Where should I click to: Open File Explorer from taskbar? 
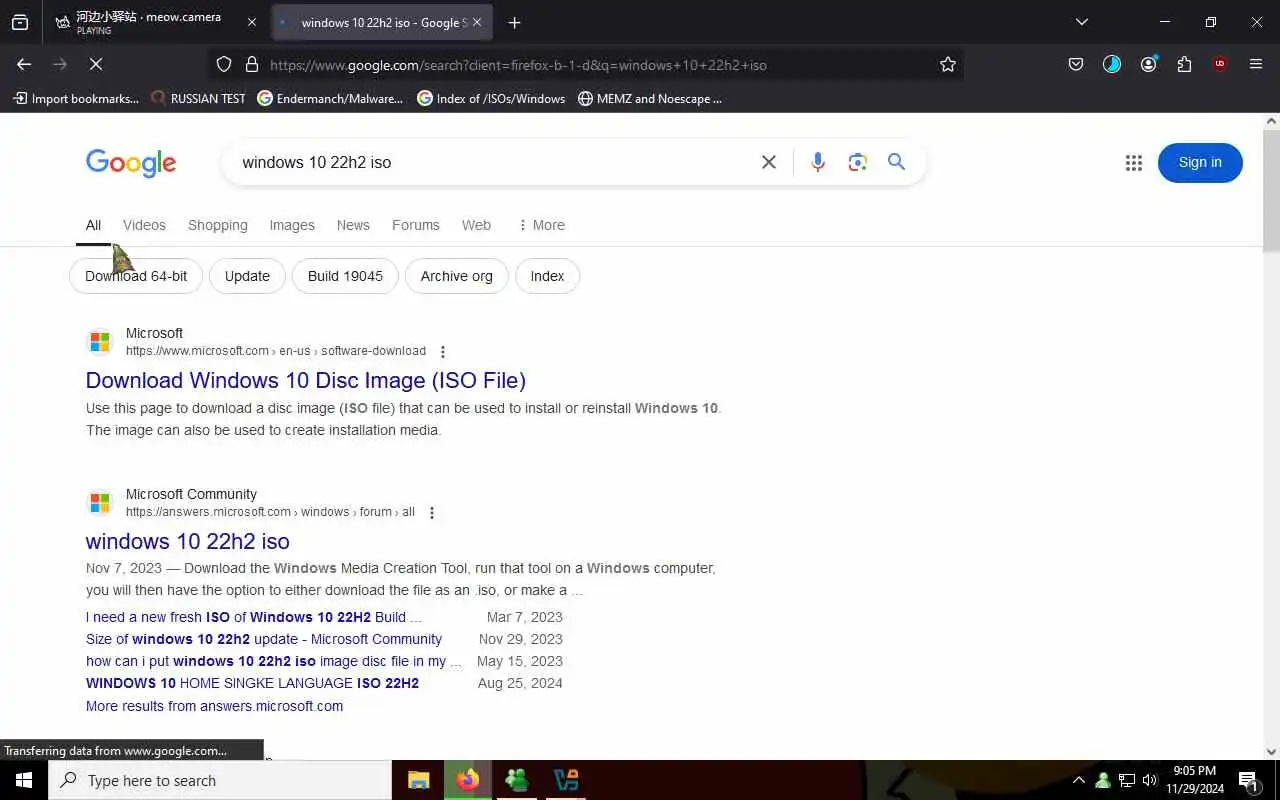click(419, 780)
